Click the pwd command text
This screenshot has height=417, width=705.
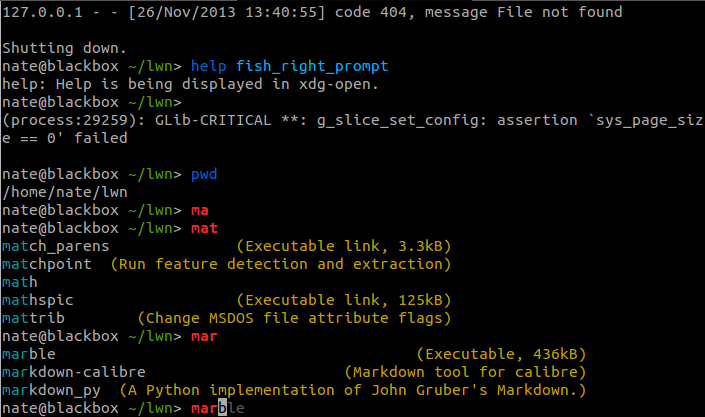(x=204, y=174)
